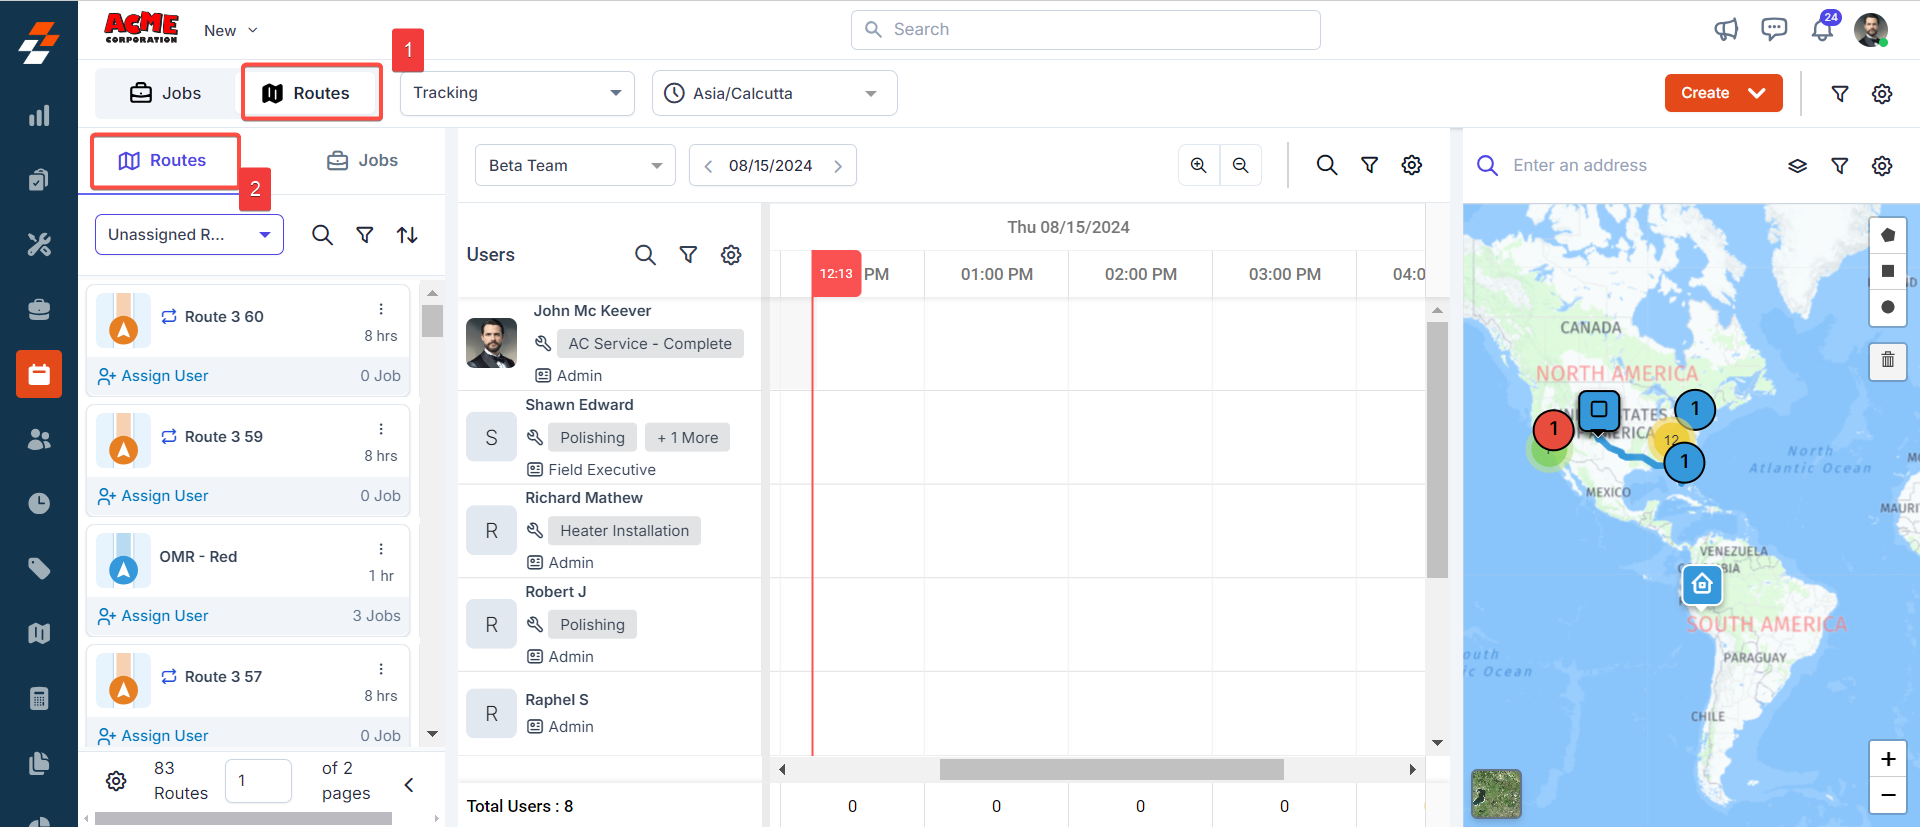The image size is (1920, 827).
Task: Click the orange Create button
Action: pos(1722,93)
